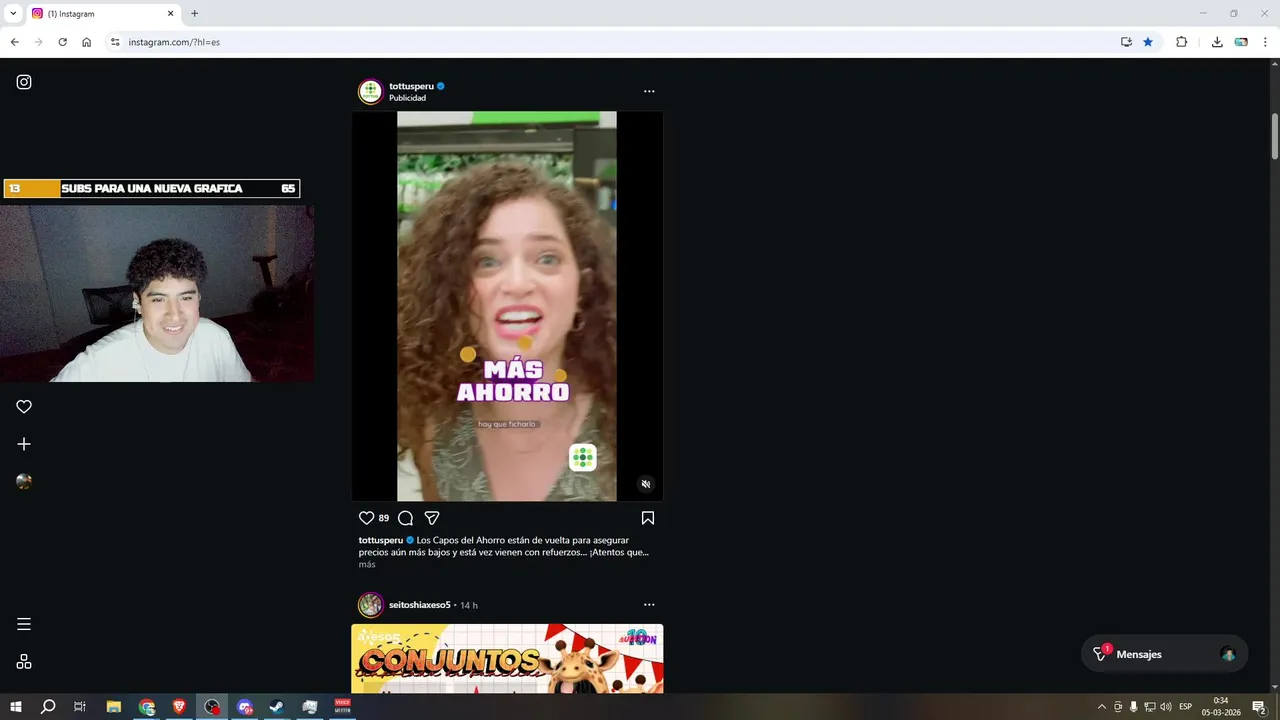This screenshot has width=1280, height=720.
Task: Open the Mensajes floating button
Action: tap(1165, 654)
